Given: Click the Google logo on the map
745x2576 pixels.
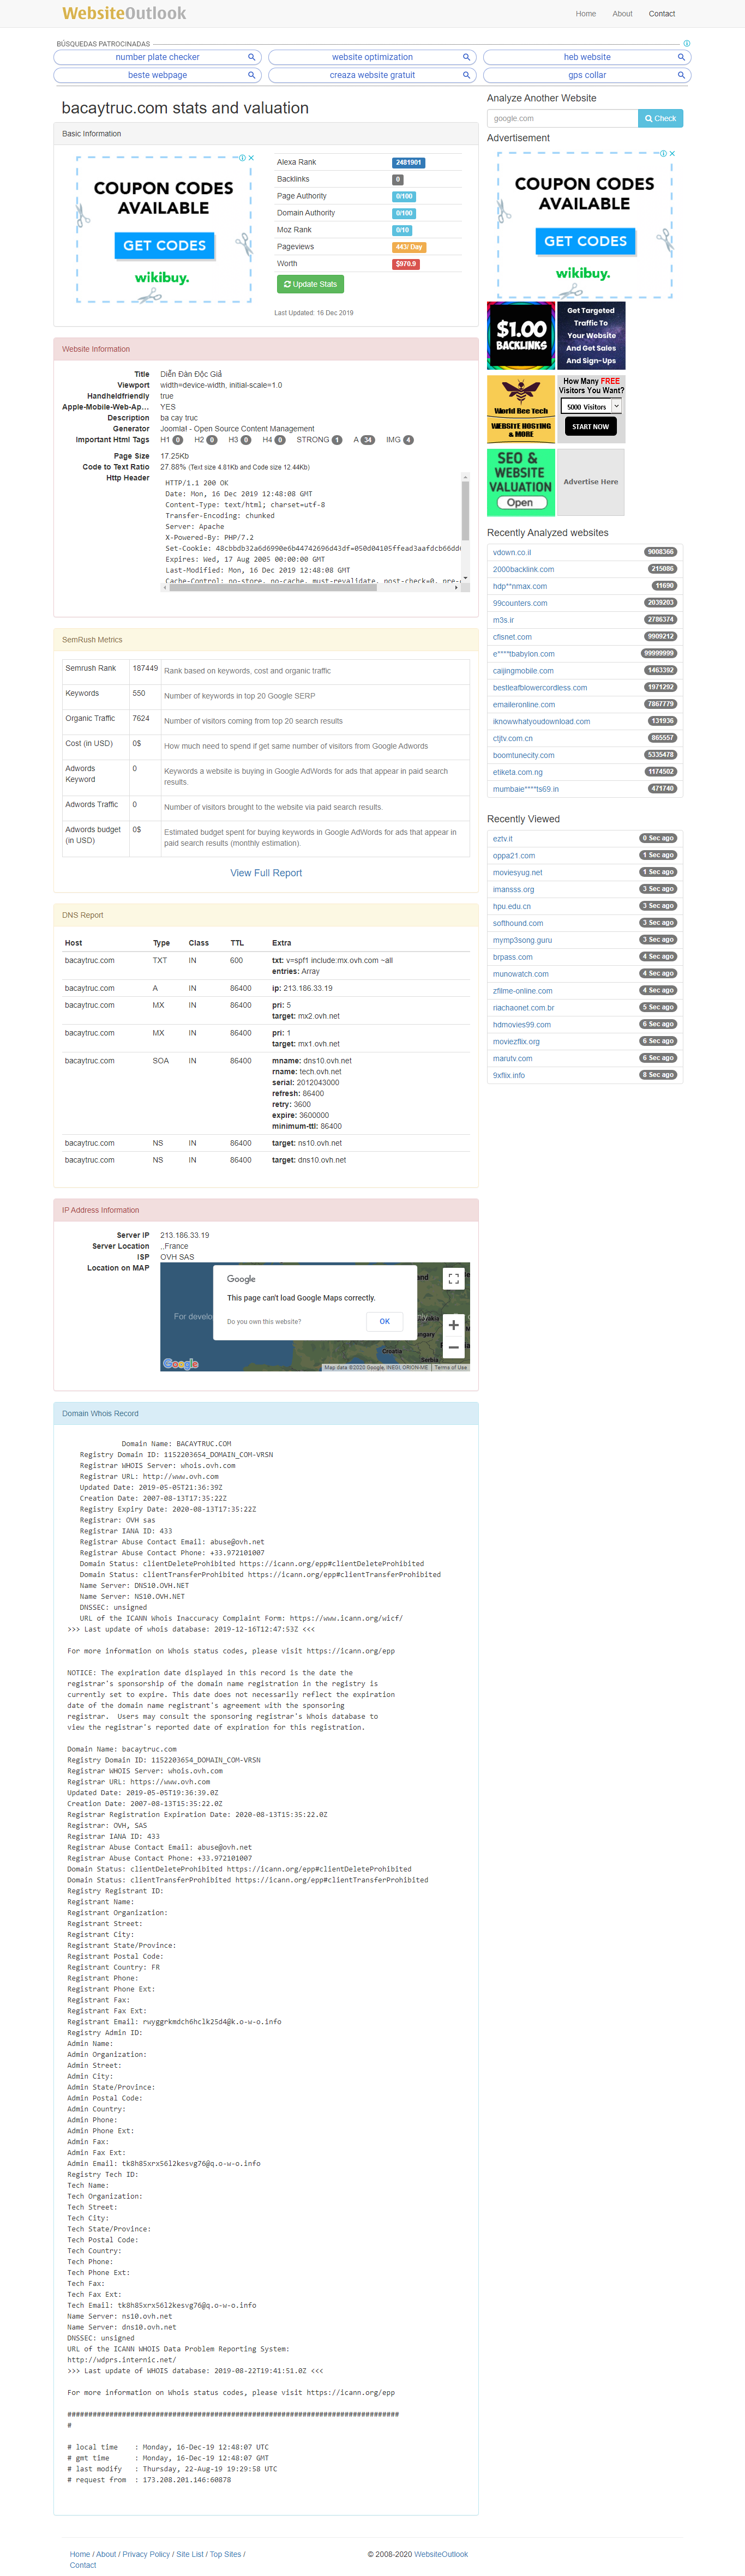Looking at the screenshot, I should click(180, 1363).
